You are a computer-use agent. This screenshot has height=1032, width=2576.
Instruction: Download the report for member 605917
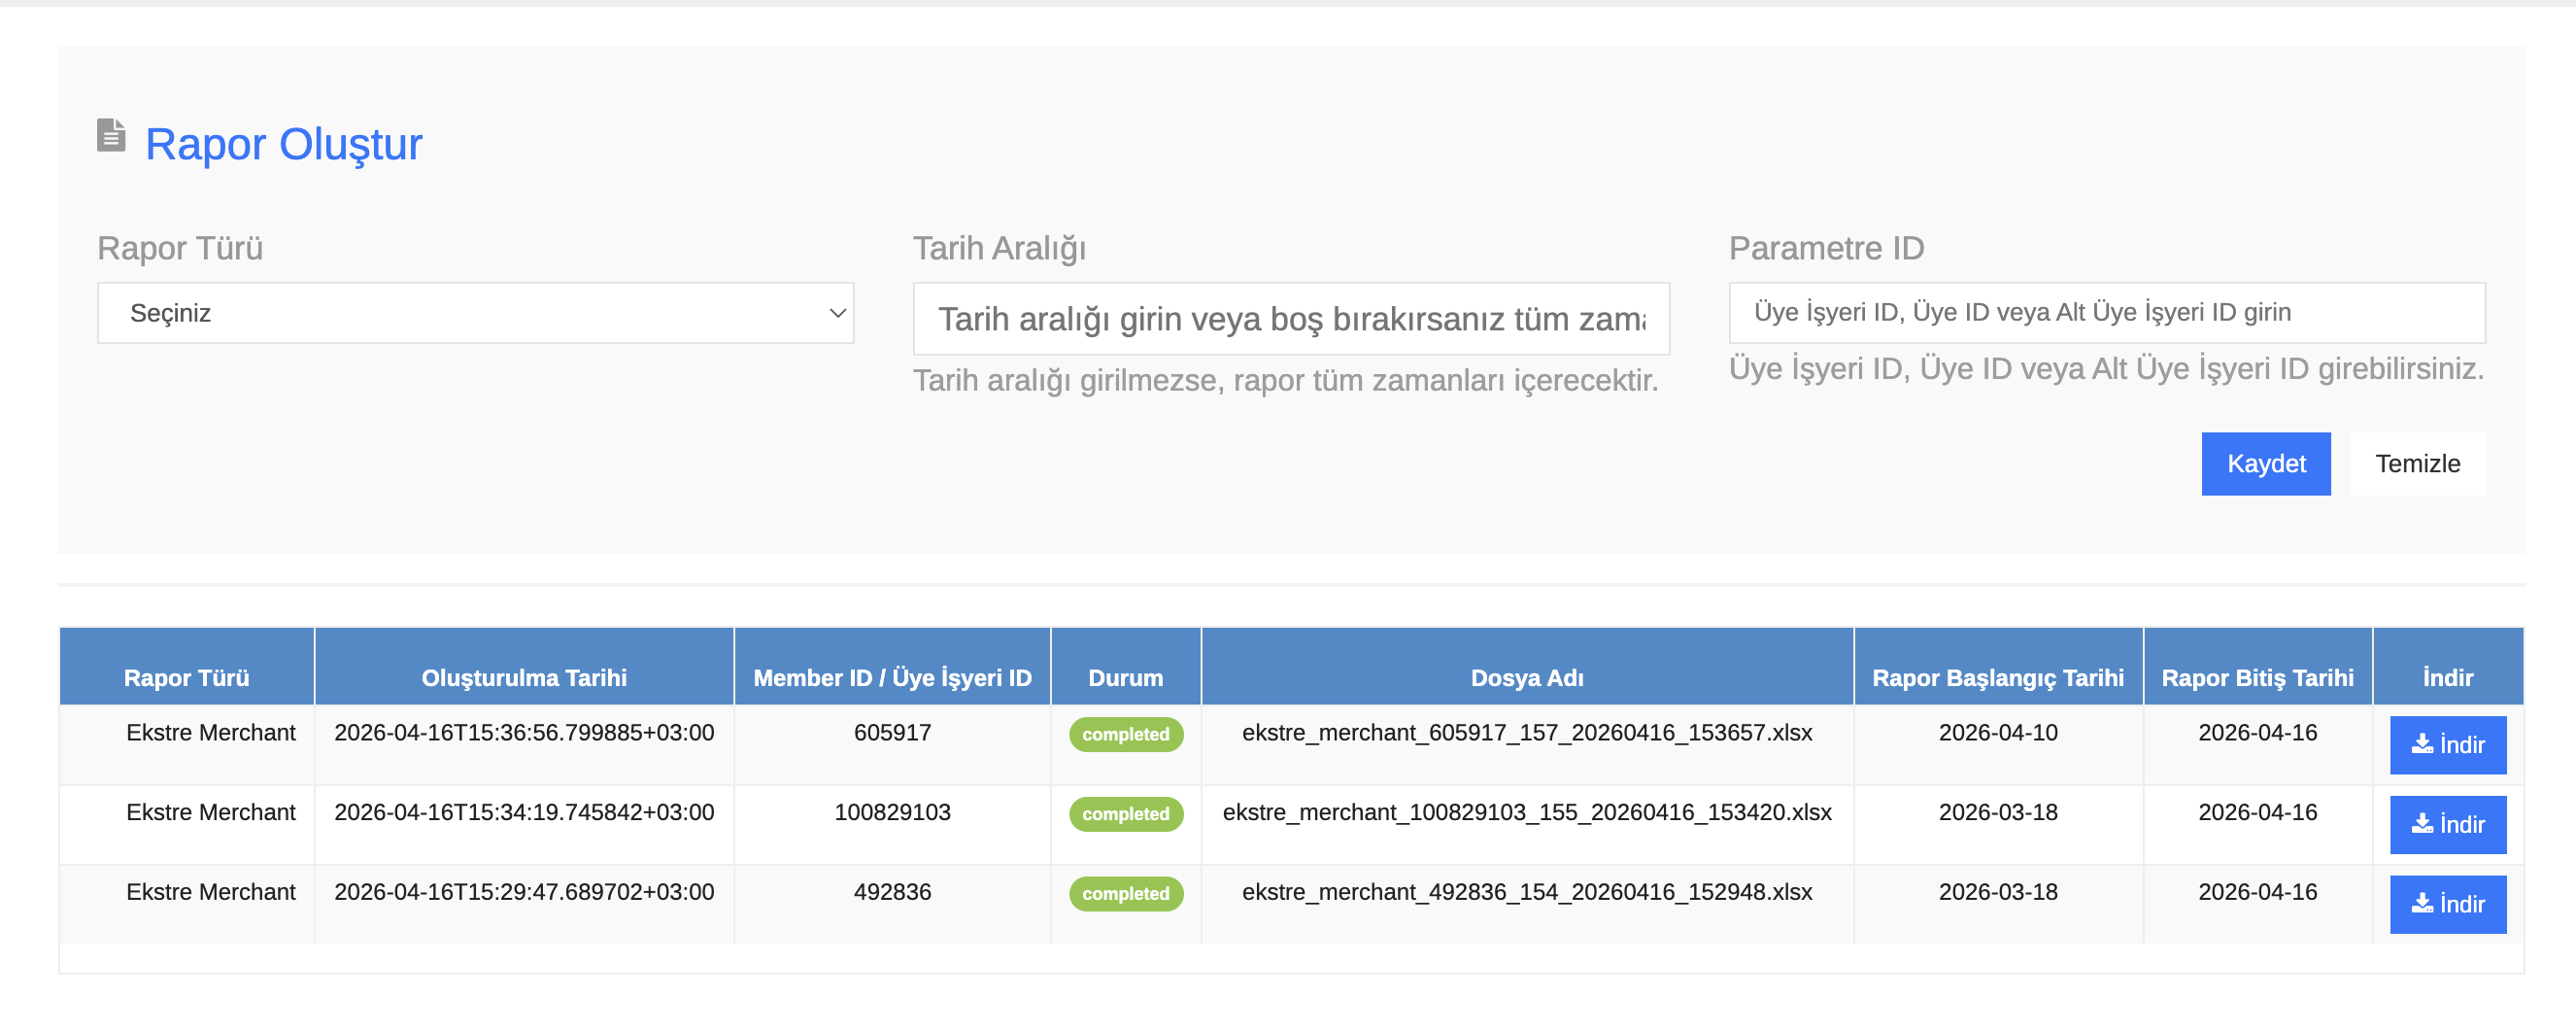tap(2447, 745)
